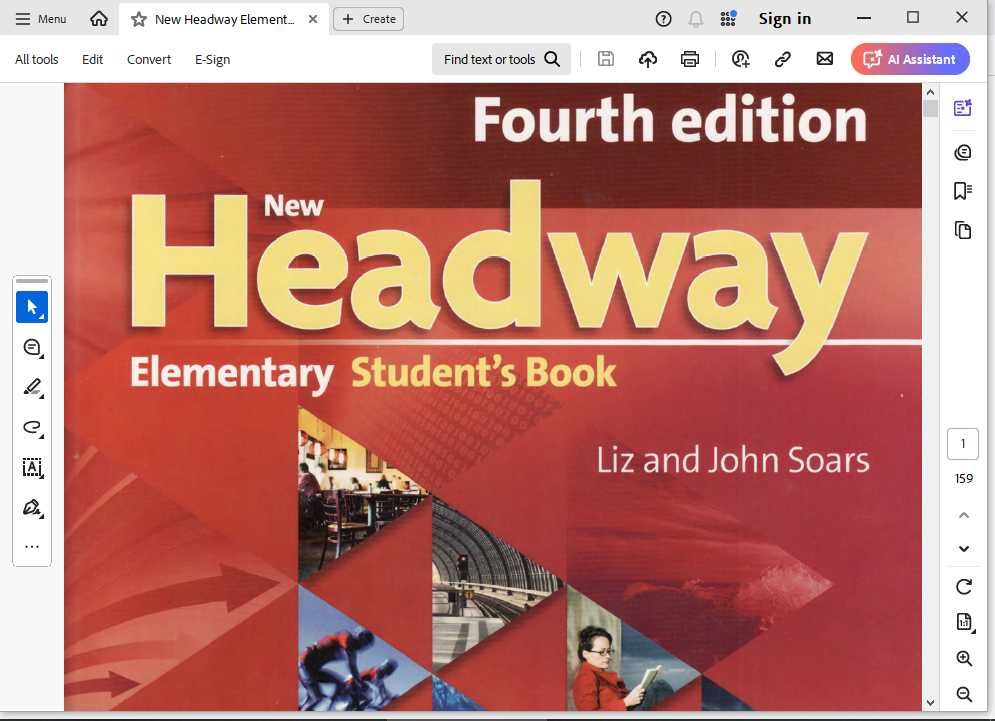Go to the Home icon
The width and height of the screenshot is (995, 721).
(98, 18)
